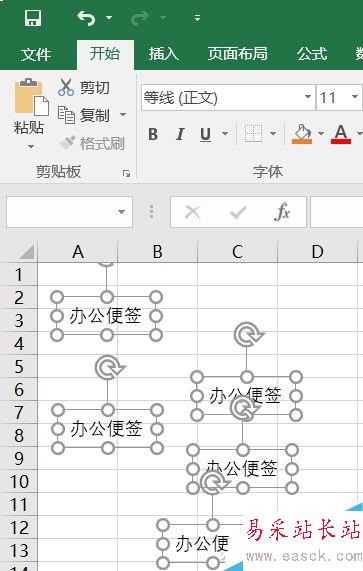The height and width of the screenshot is (571, 363).
Task: Customize the Quick Access Toolbar
Action: tap(197, 17)
